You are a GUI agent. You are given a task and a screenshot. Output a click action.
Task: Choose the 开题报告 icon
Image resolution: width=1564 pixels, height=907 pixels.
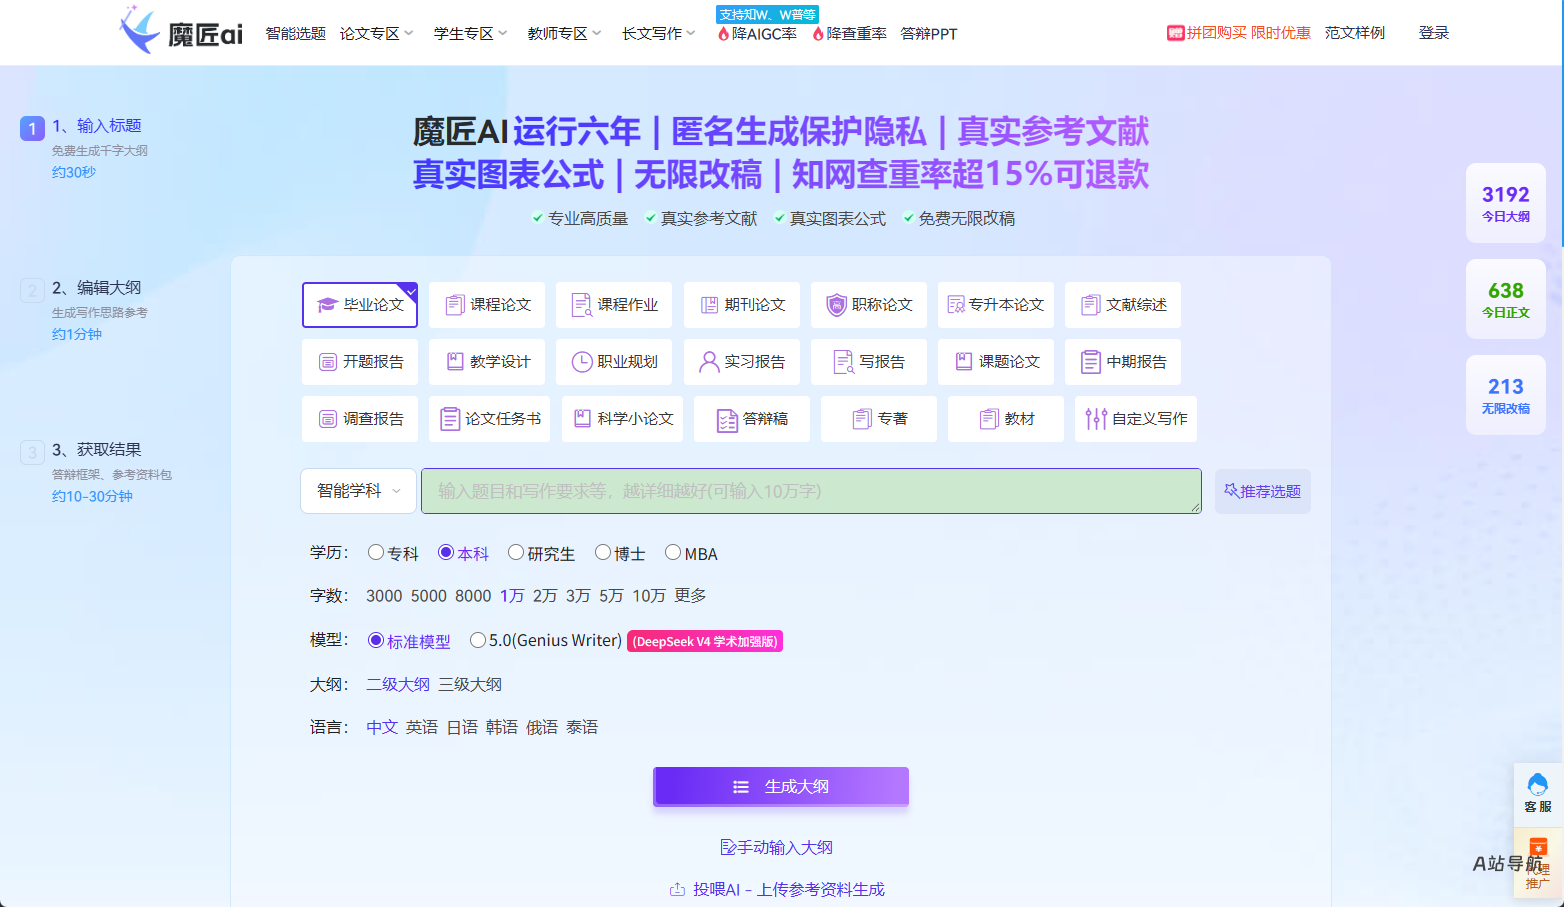click(327, 362)
